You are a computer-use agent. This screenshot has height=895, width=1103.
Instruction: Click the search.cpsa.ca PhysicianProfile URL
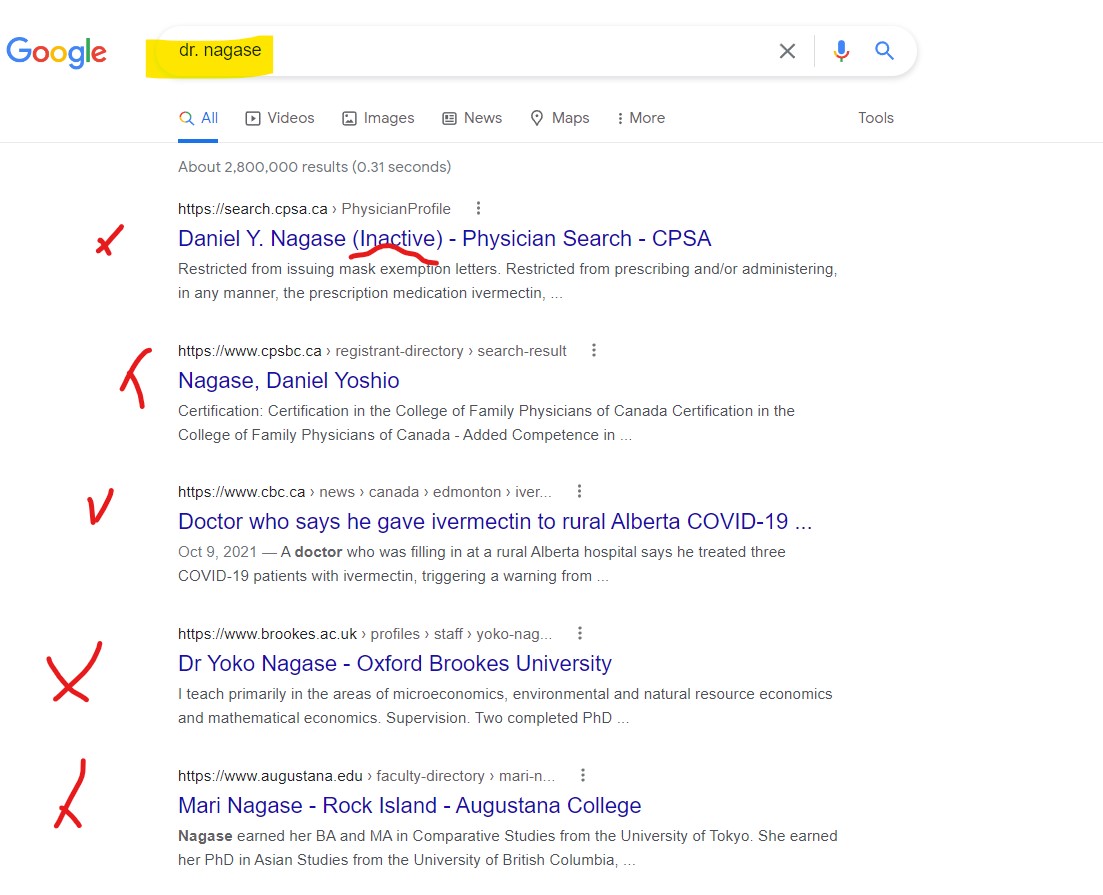pyautogui.click(x=314, y=209)
